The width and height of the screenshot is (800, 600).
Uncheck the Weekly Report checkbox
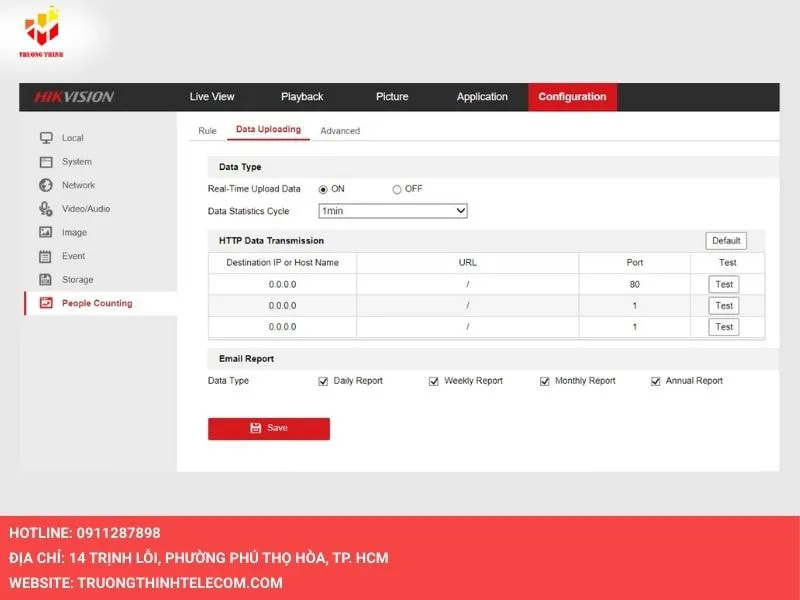pyautogui.click(x=433, y=381)
